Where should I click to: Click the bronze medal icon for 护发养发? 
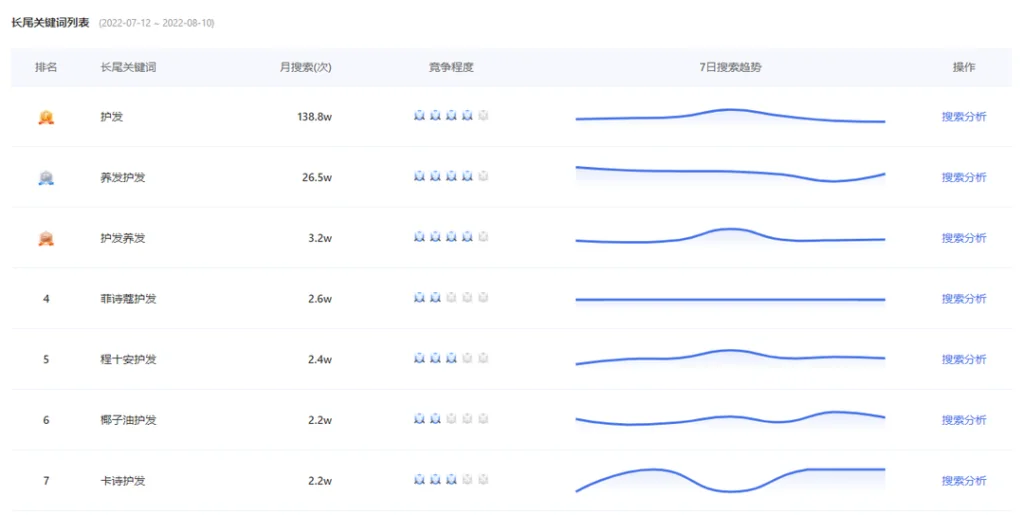(x=46, y=239)
